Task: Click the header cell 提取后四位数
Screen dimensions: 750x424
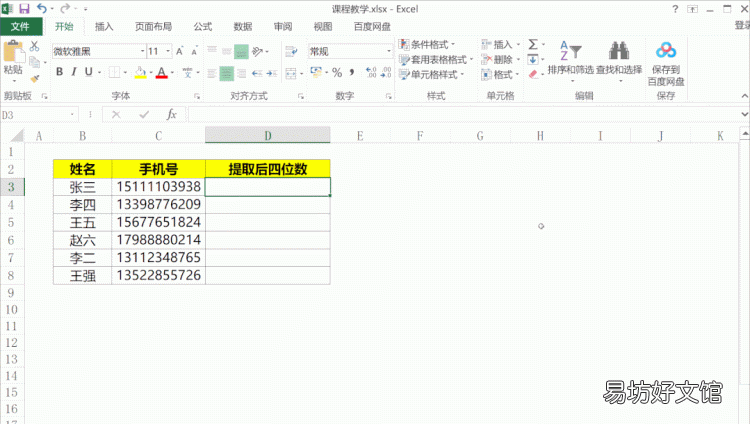Action: click(x=267, y=169)
